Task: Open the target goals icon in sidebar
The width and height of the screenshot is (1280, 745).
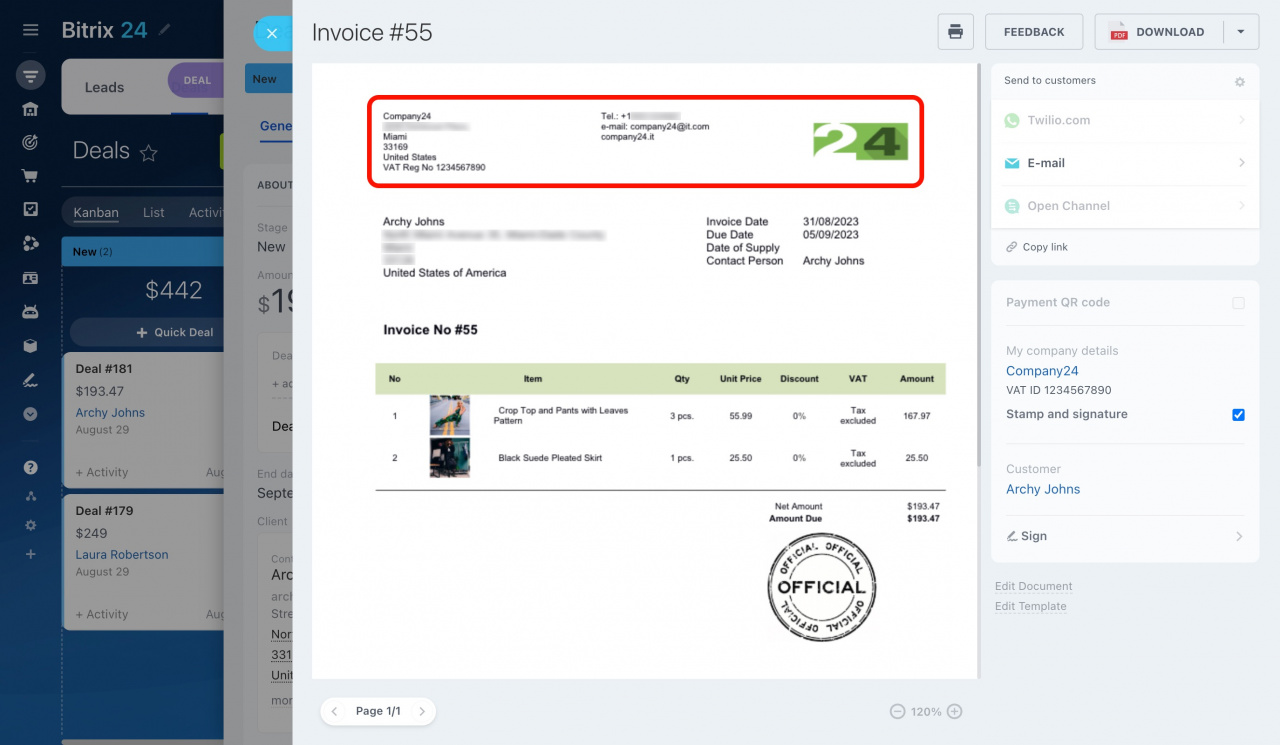Action: coord(31,142)
